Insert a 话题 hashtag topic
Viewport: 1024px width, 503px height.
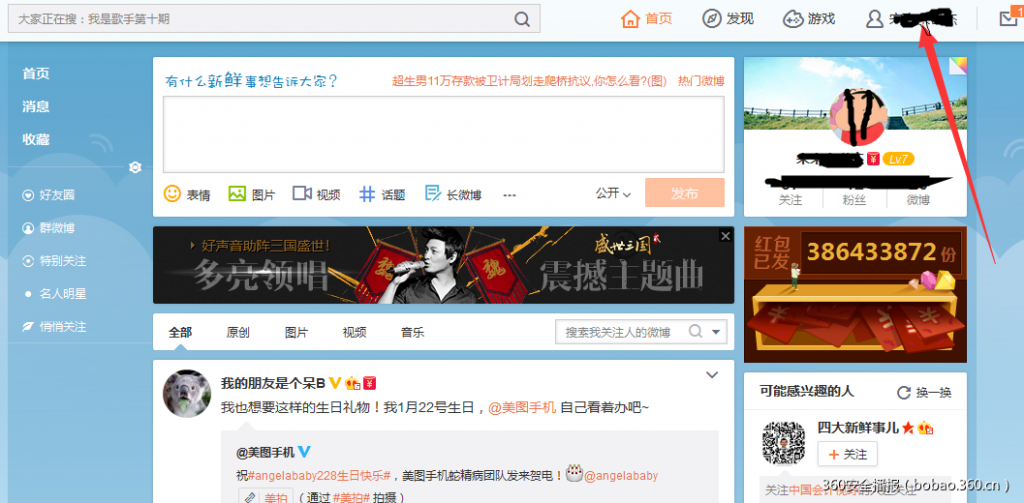368,193
